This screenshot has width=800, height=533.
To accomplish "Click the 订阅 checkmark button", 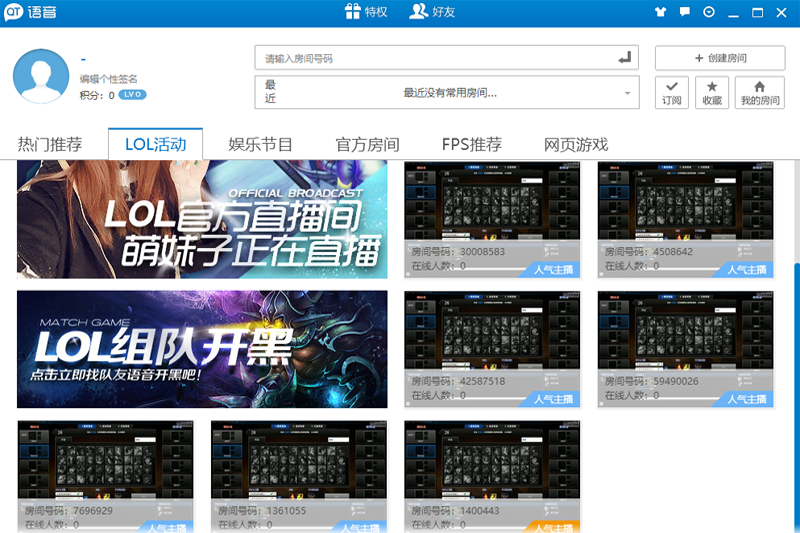I will click(x=672, y=93).
